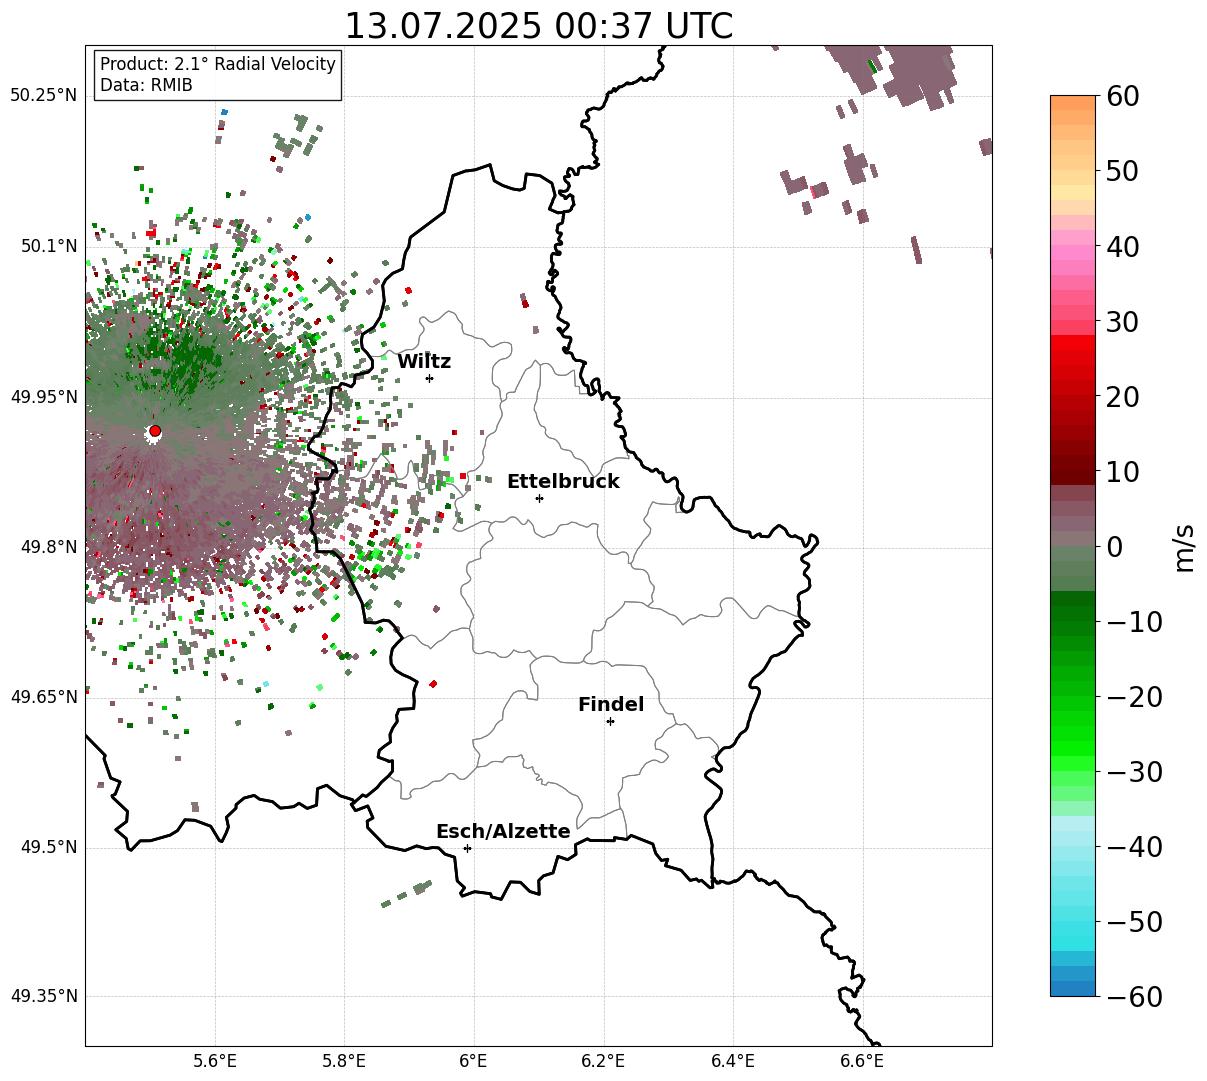Viewport: 1207px width, 1081px height.
Task: Click the colorbar tick label '60'
Action: (x=1125, y=96)
